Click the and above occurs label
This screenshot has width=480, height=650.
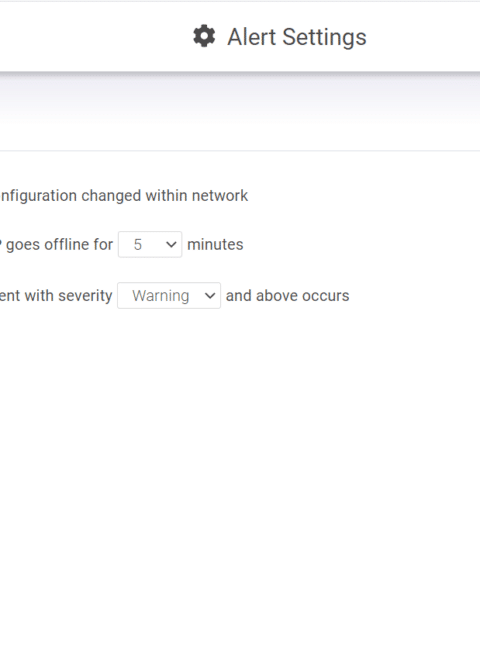[x=288, y=296]
